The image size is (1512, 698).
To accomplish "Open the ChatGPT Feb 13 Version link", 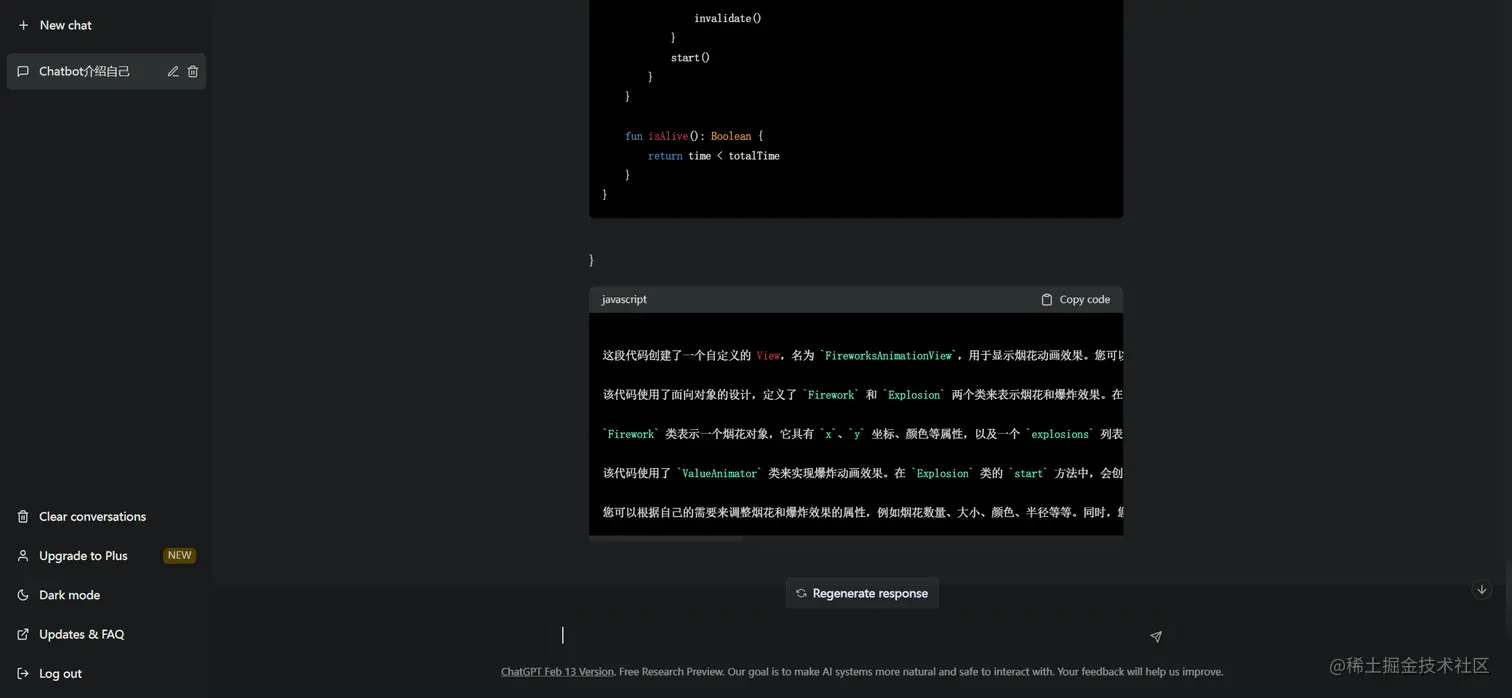I will [x=557, y=671].
